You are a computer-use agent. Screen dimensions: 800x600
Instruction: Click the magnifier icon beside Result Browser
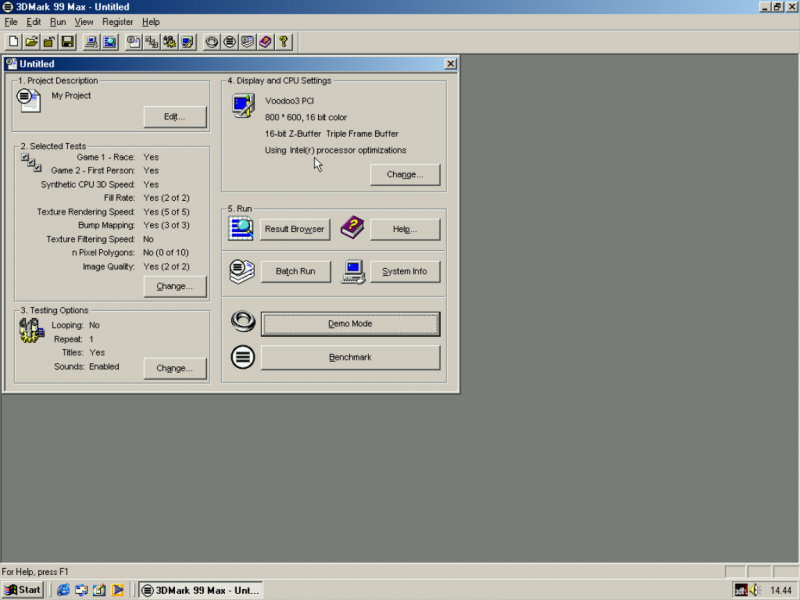[x=241, y=229]
